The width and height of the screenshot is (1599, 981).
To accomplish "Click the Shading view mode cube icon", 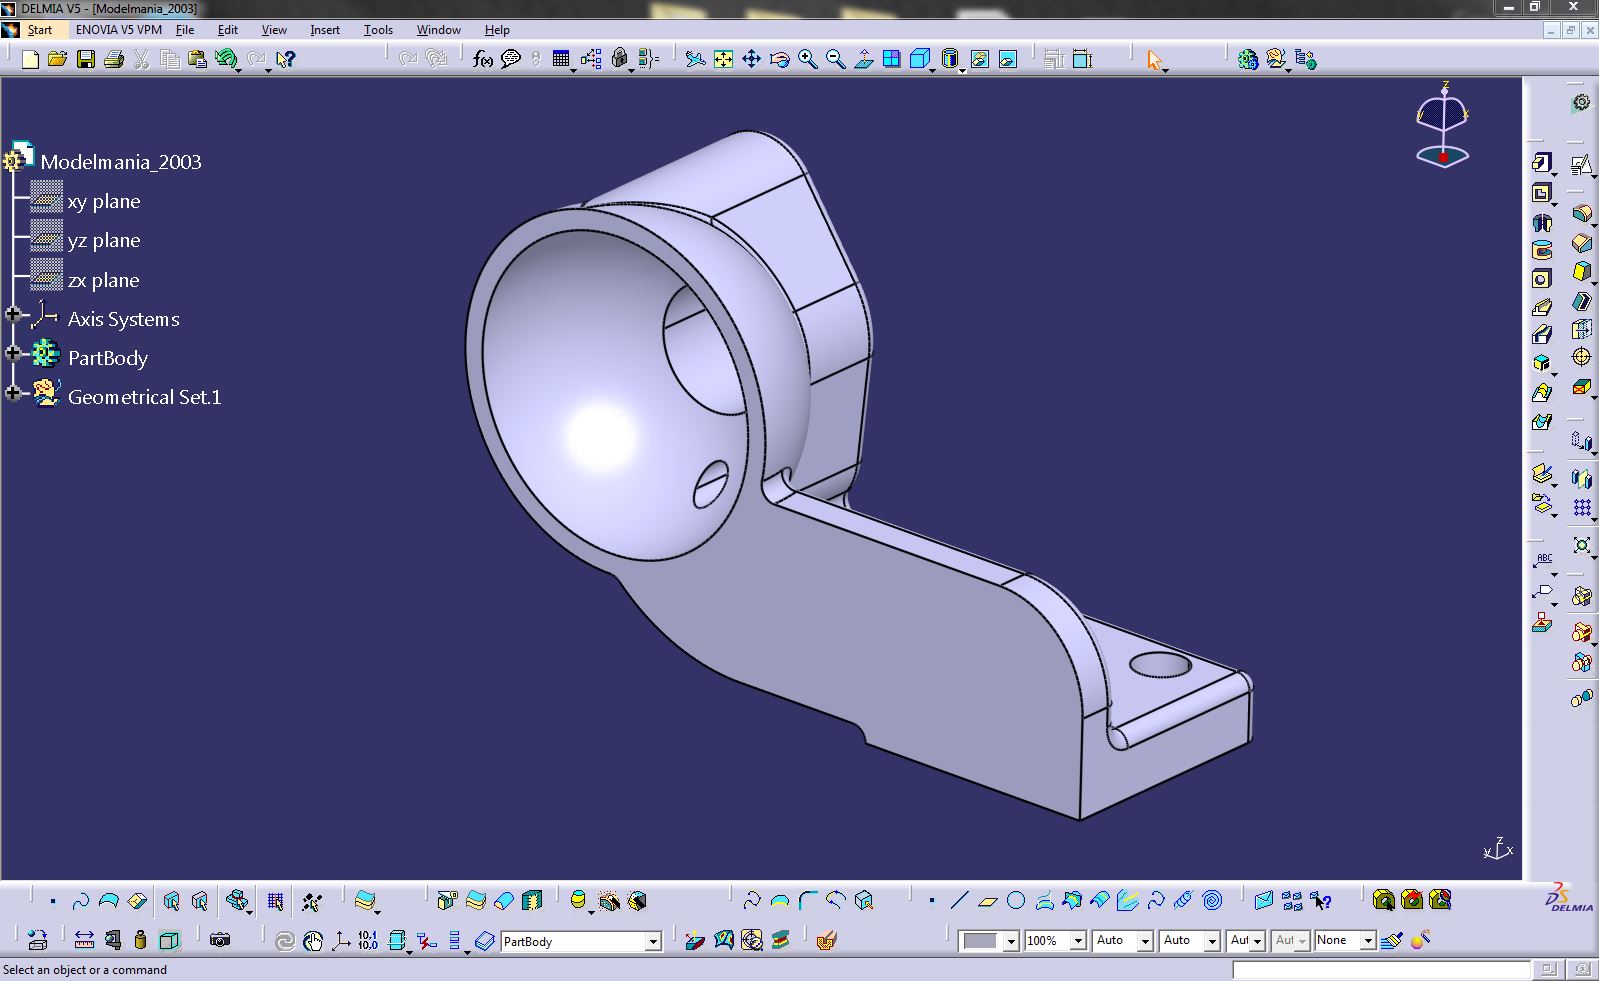I will [920, 60].
